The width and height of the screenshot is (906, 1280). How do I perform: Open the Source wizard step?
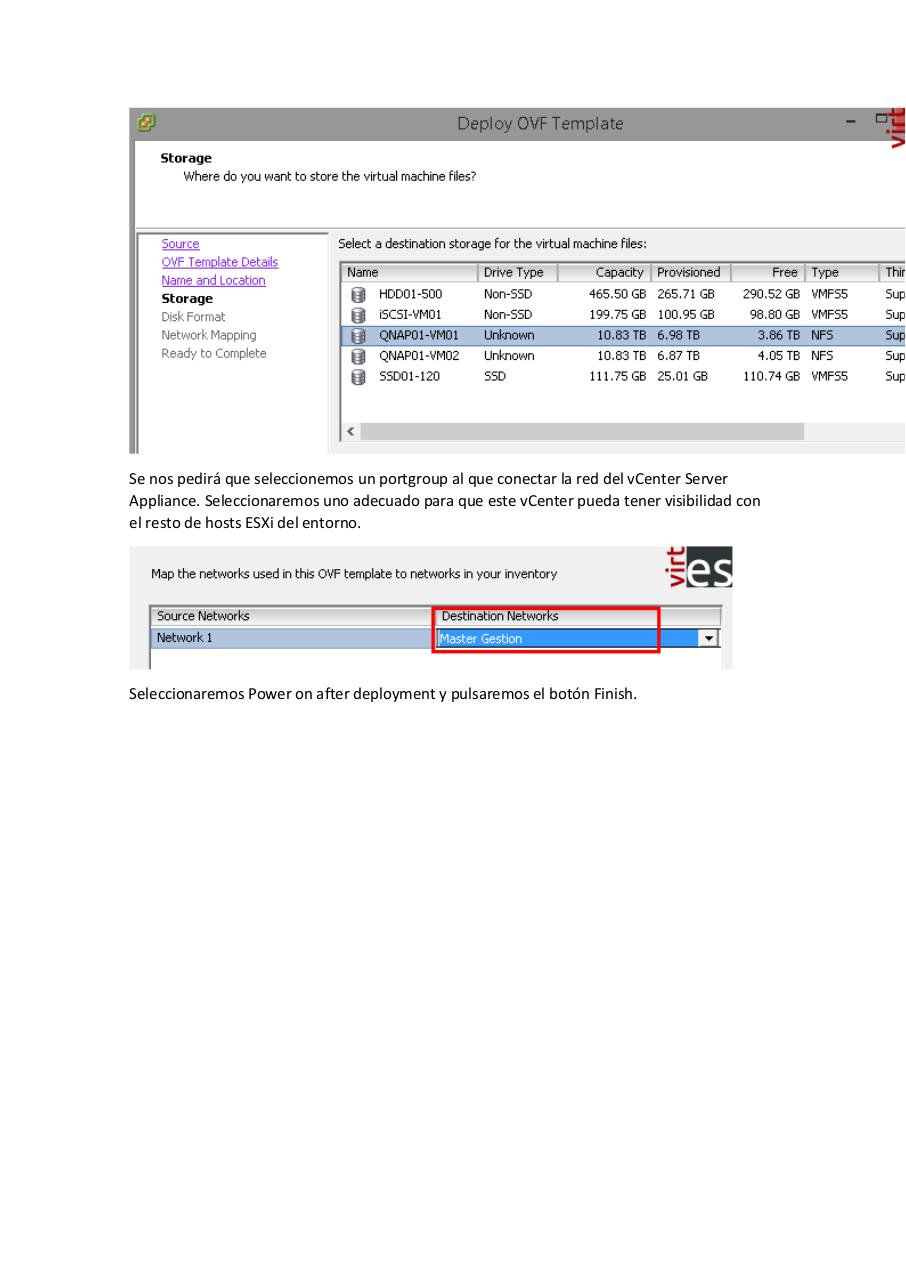tap(181, 244)
